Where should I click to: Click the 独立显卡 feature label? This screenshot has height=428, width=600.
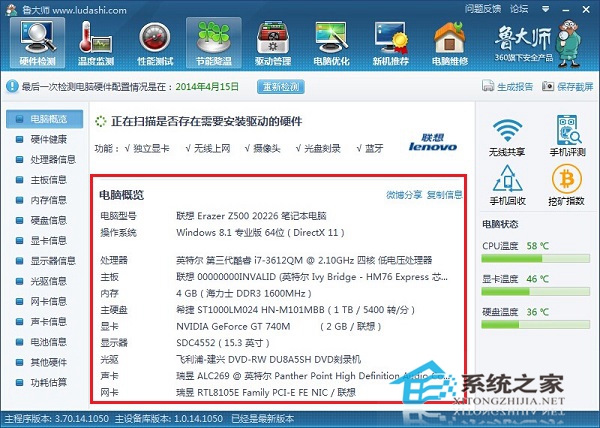(x=151, y=148)
